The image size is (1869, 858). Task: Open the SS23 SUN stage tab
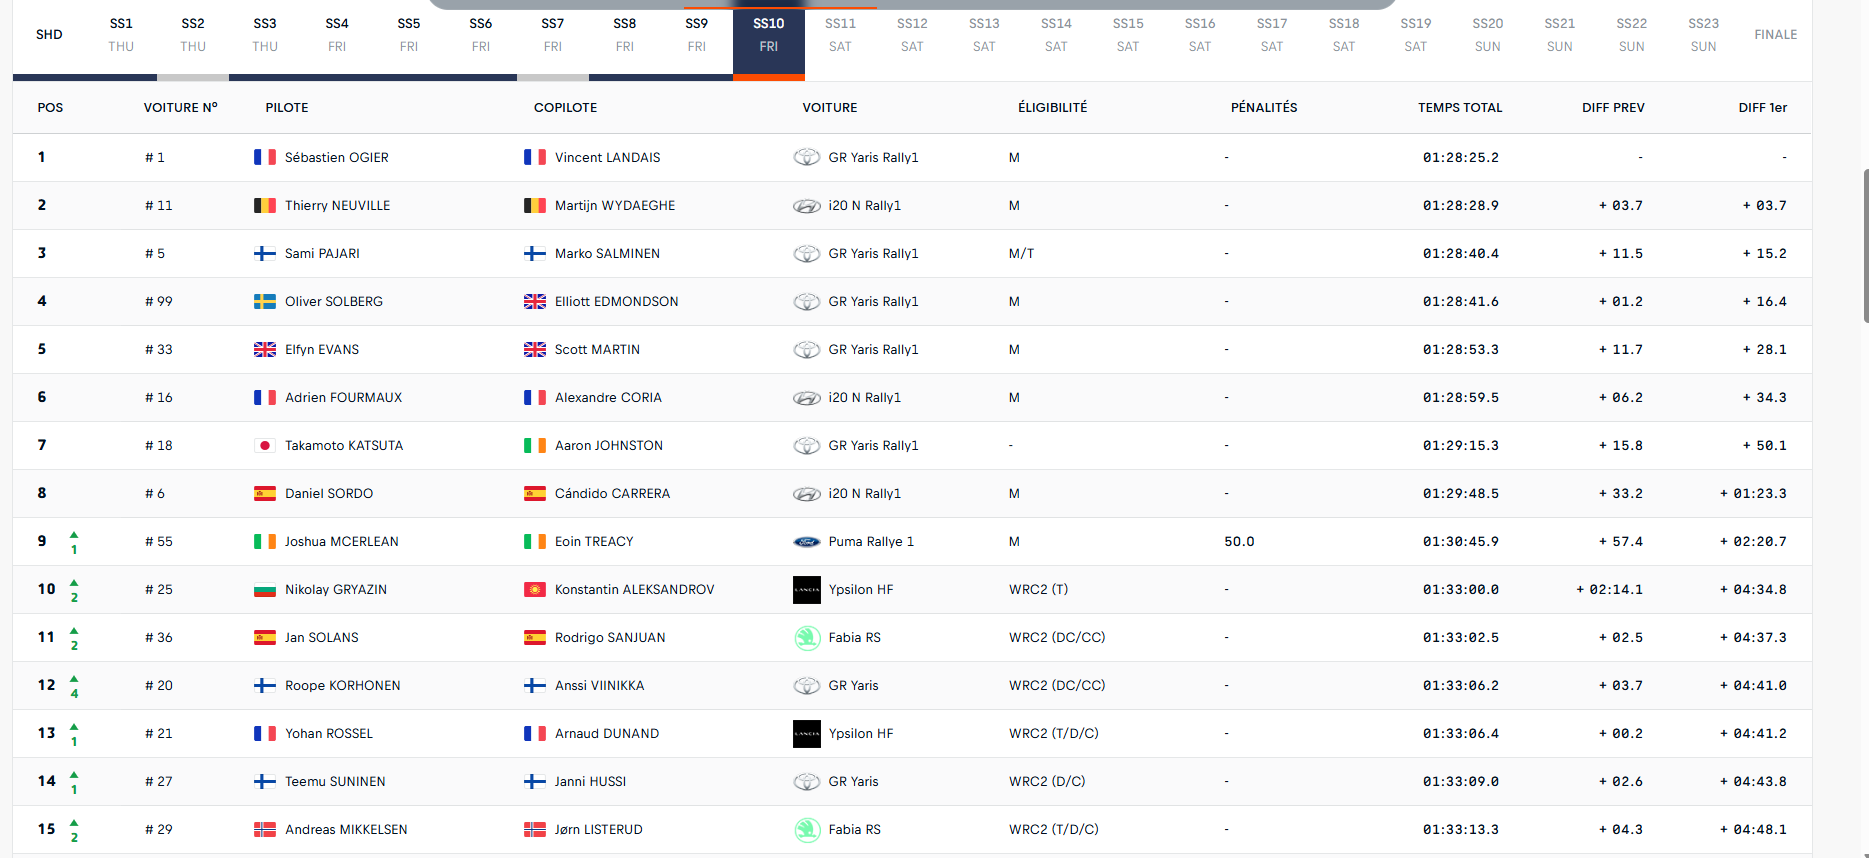pos(1704,35)
